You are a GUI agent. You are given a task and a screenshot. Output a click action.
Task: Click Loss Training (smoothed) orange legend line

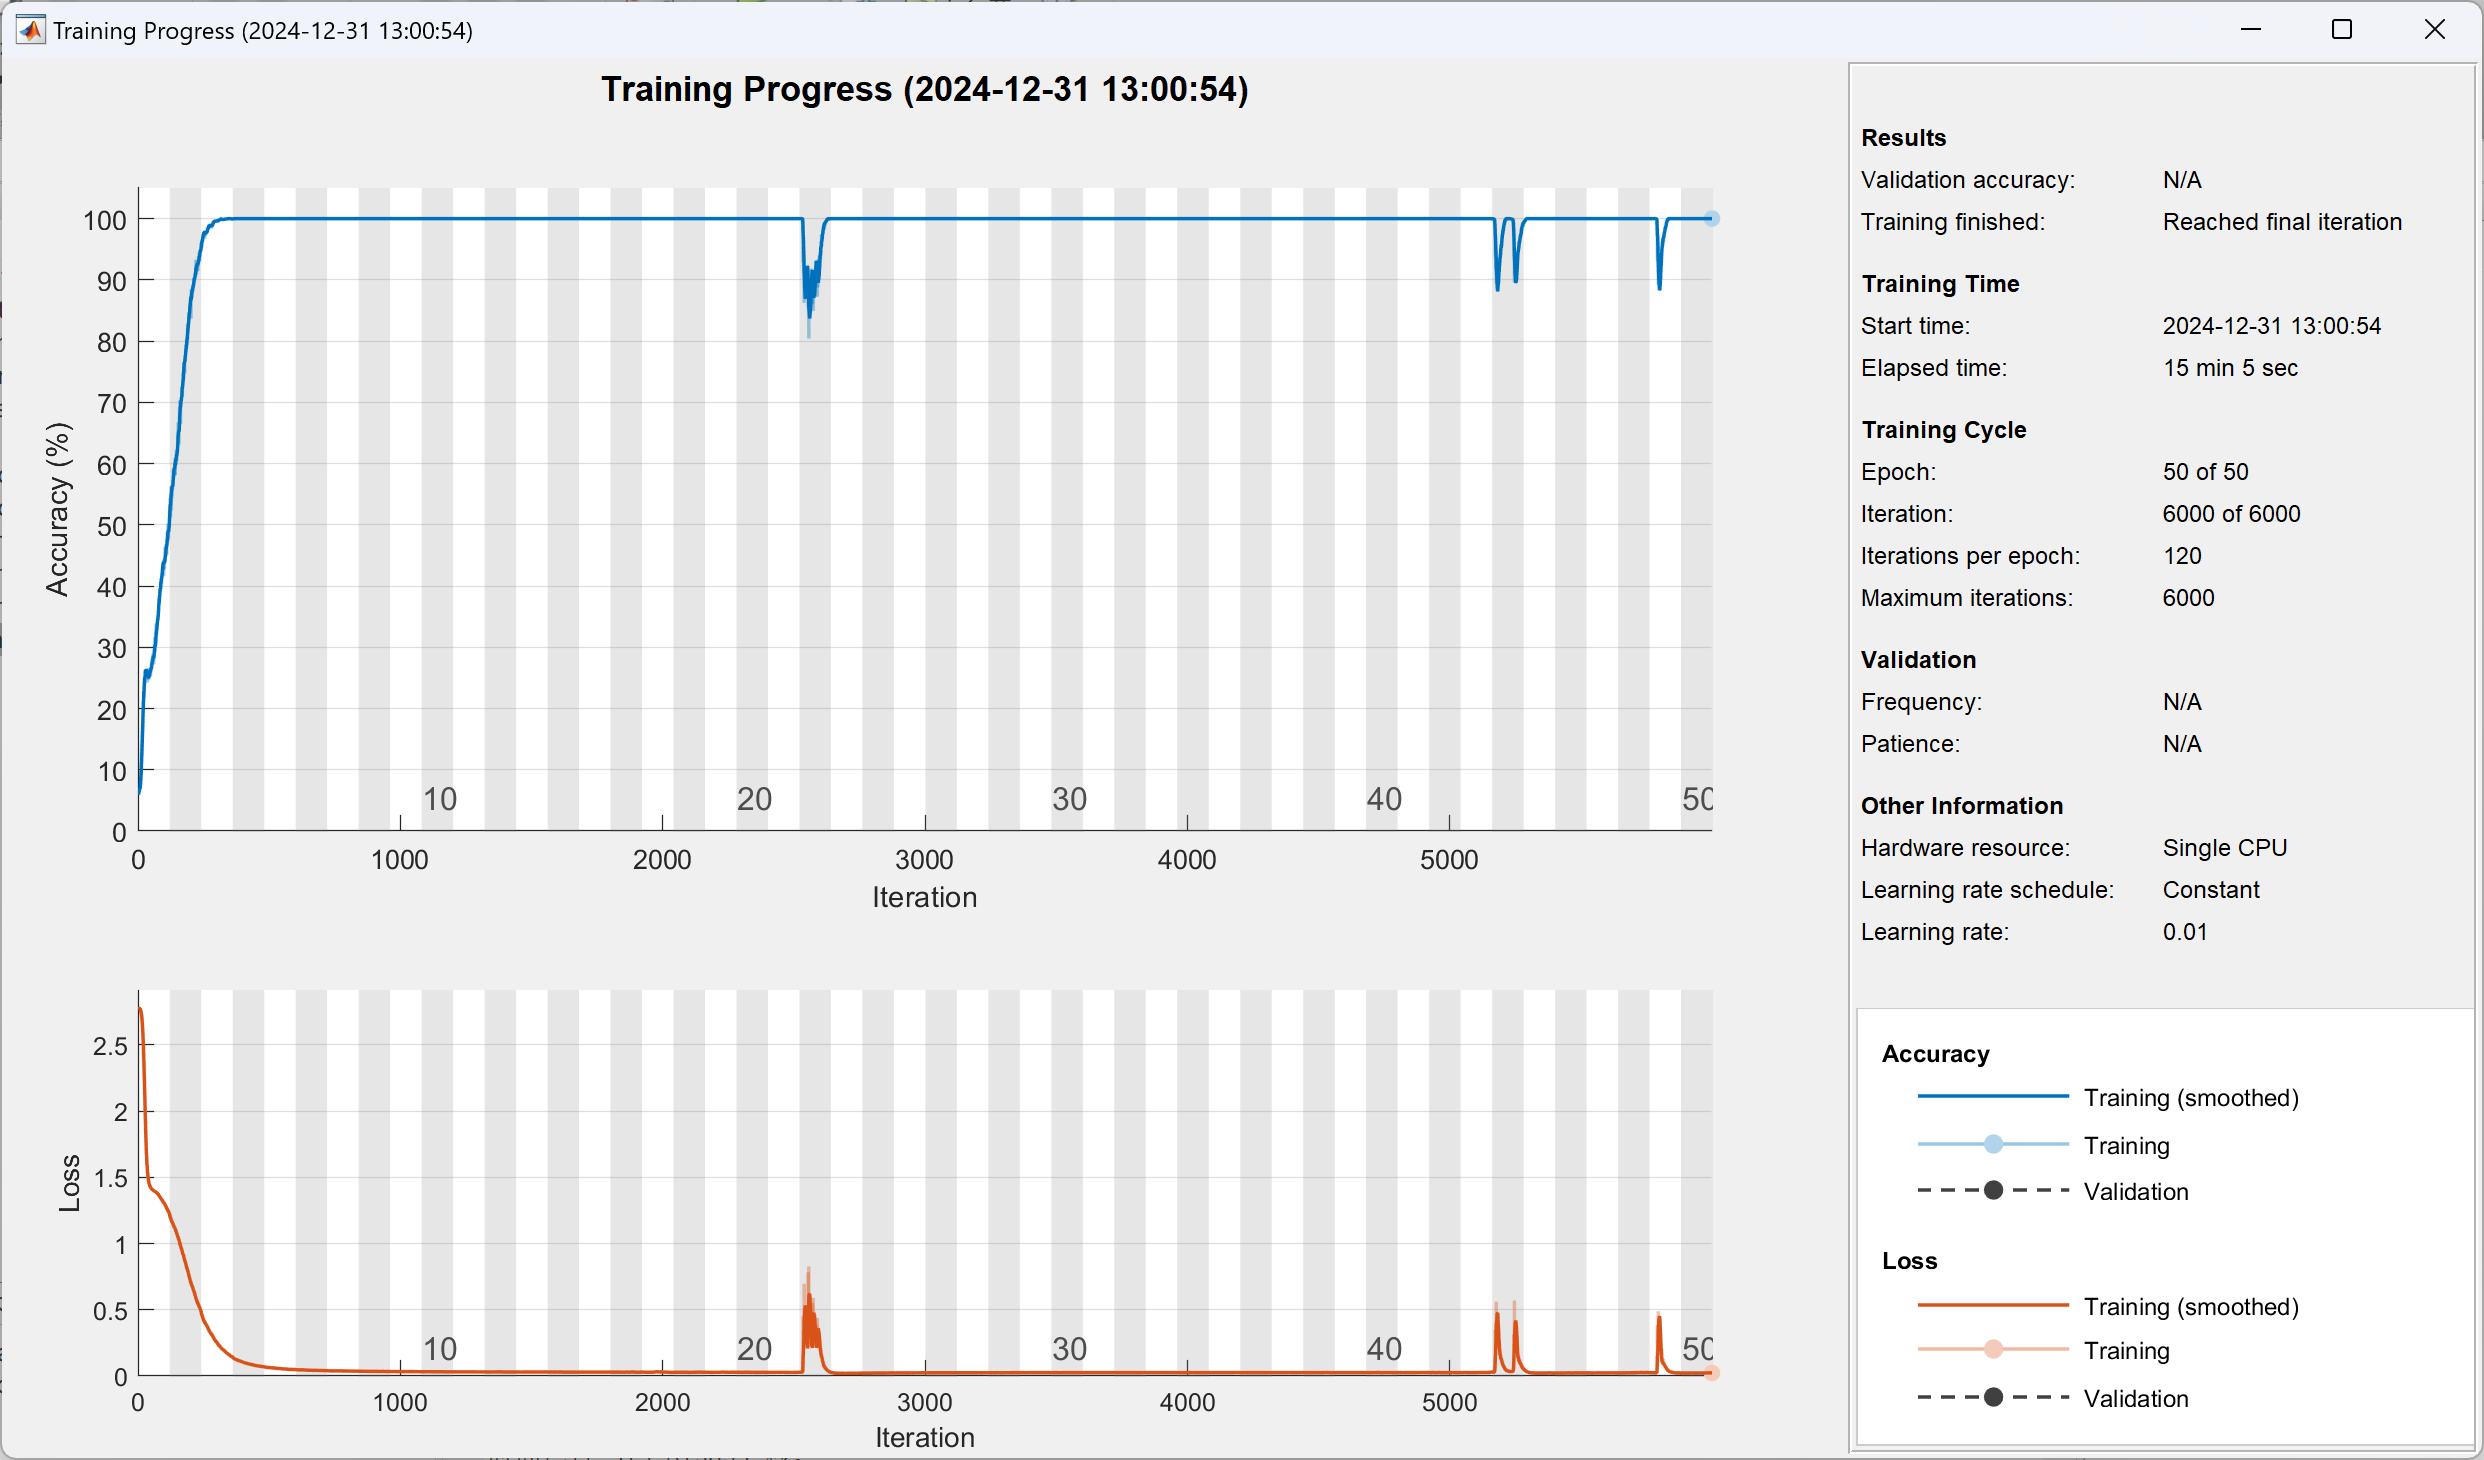(1992, 1305)
